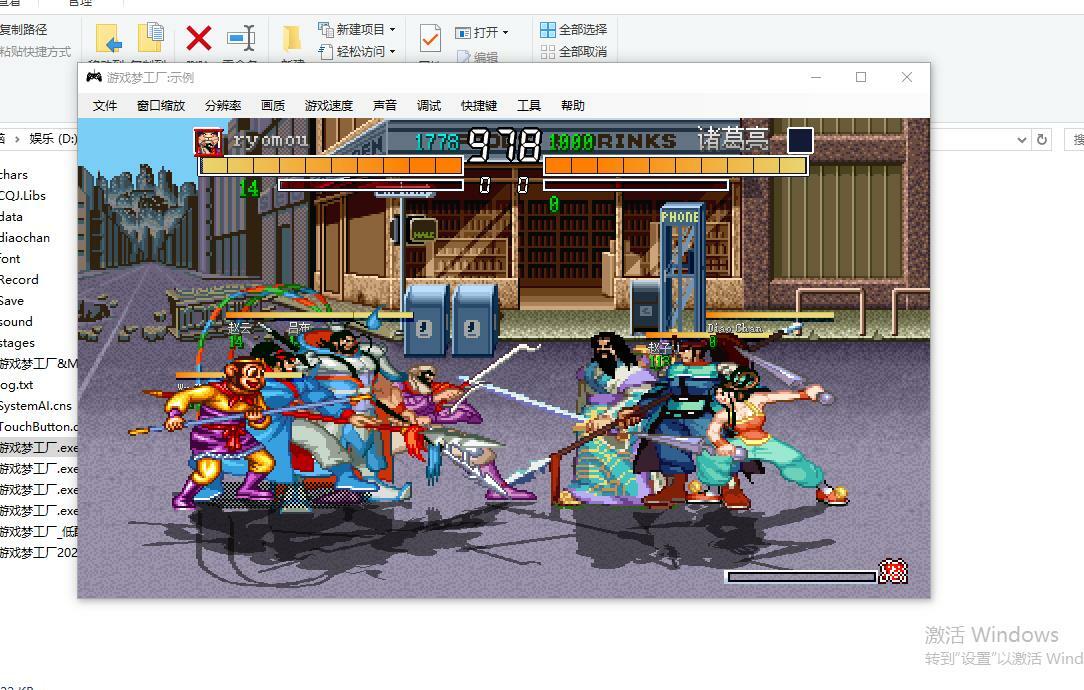Image resolution: width=1084 pixels, height=690 pixels.
Task: Open the 声音 menu
Action: 384,106
